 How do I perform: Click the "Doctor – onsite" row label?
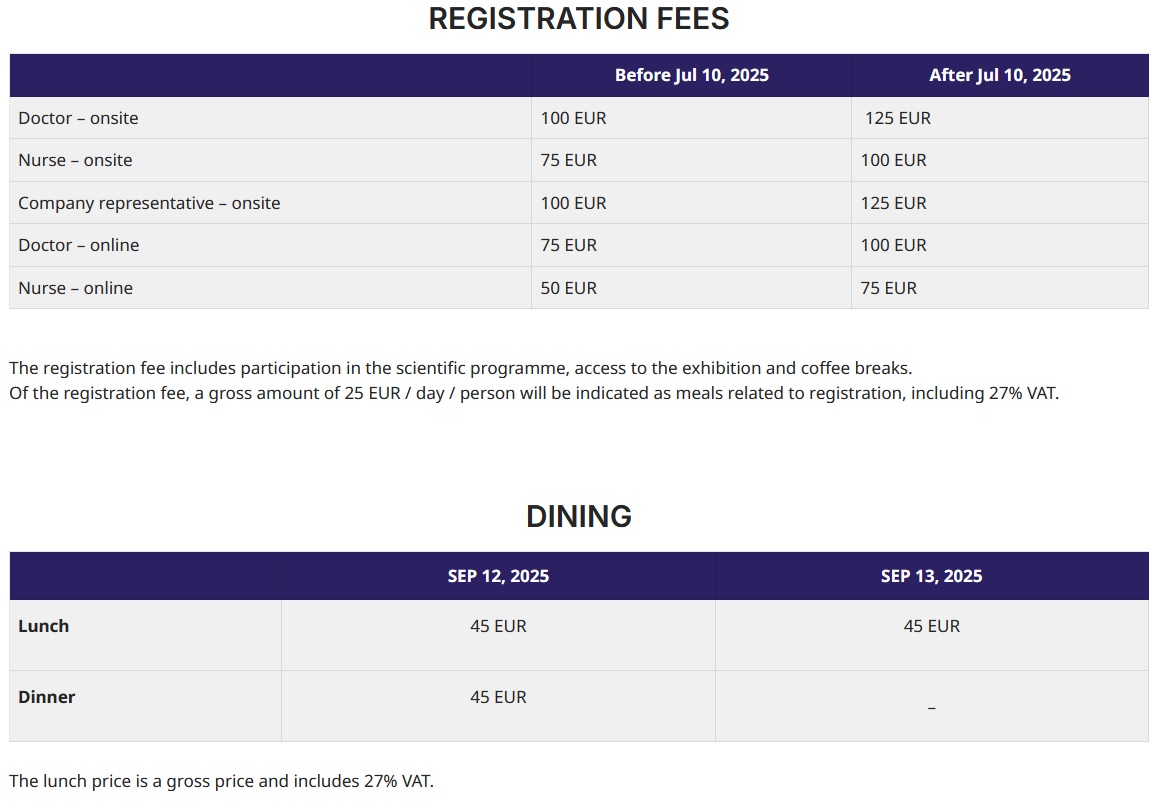click(x=78, y=118)
